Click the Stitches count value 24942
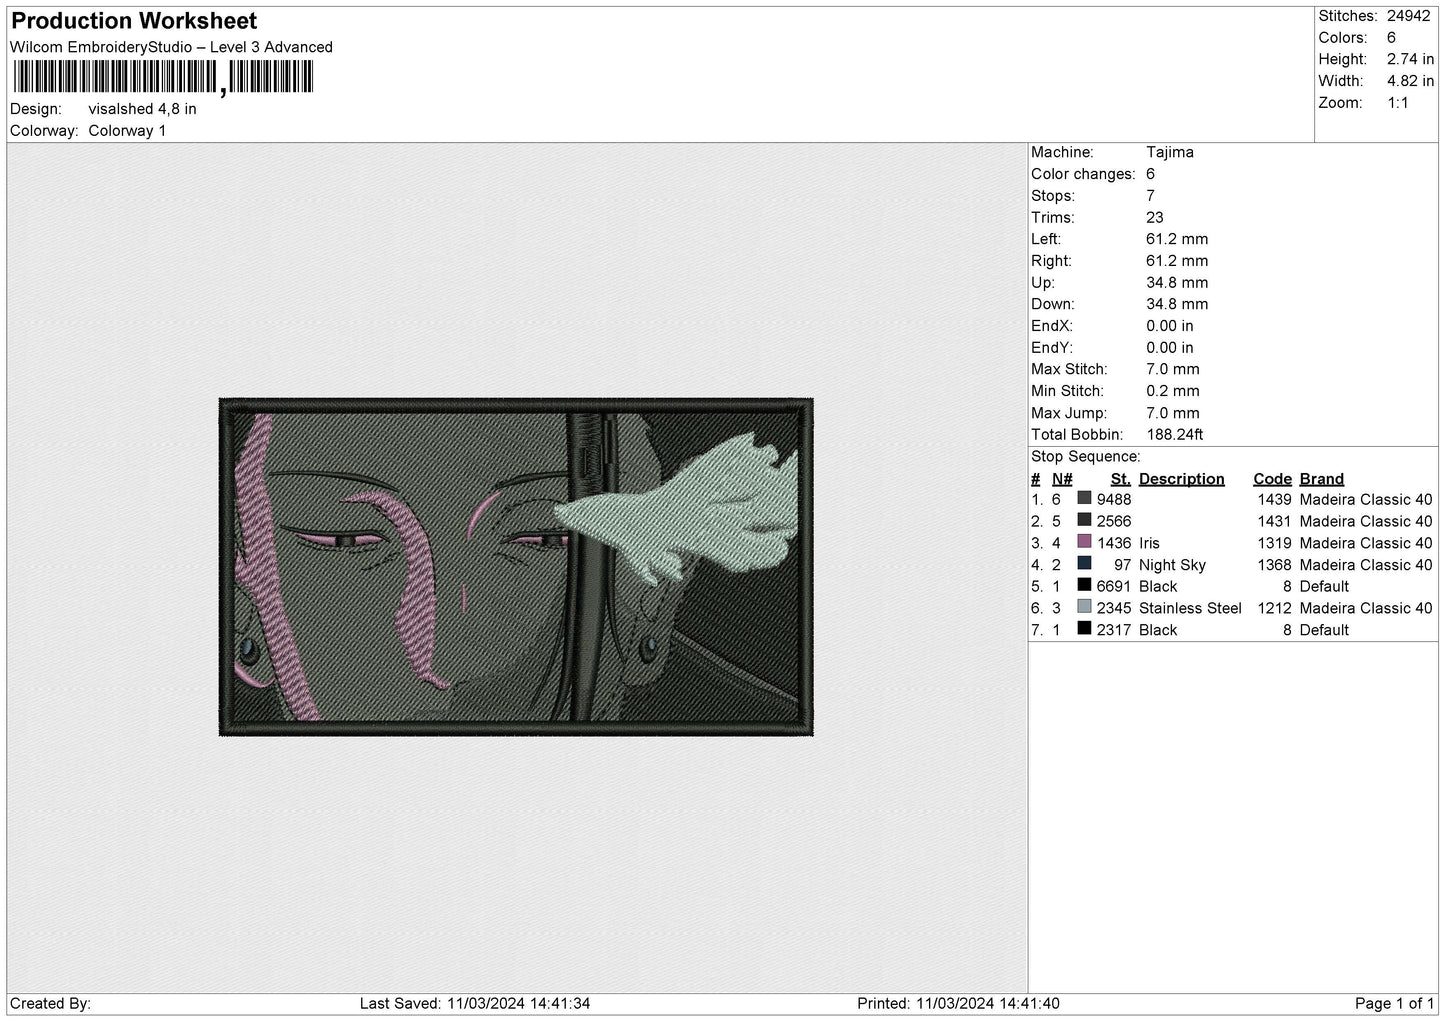 point(1410,16)
